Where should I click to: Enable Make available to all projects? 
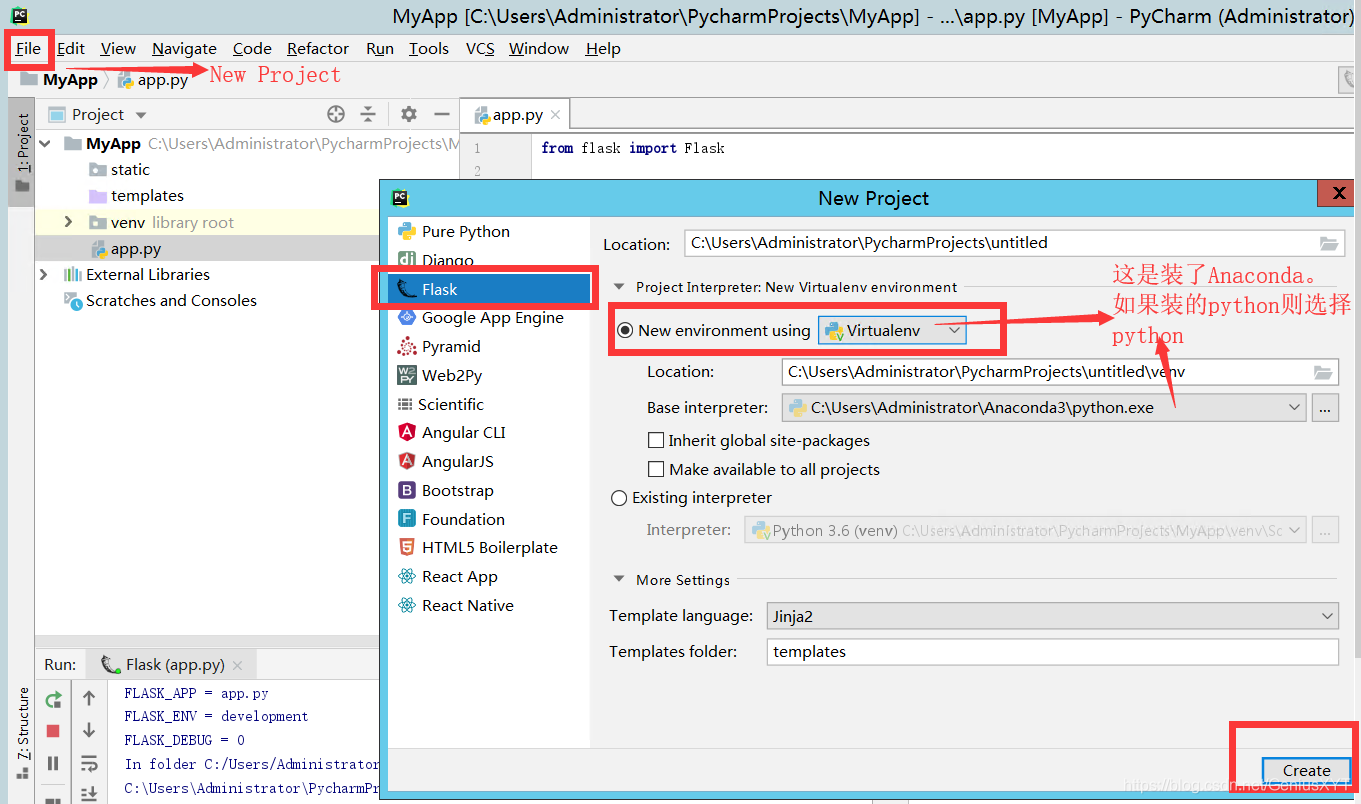click(656, 469)
